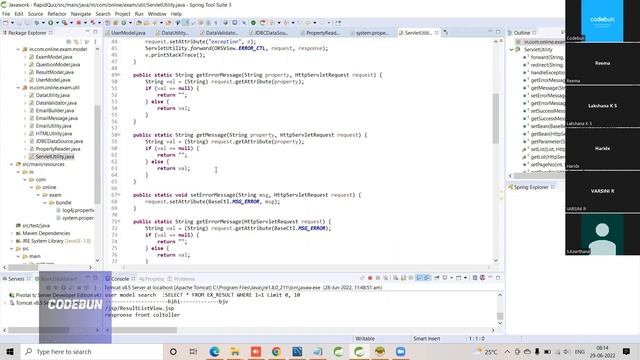This screenshot has width=640, height=360.
Task: Open ExamModel.java in Package Explorer
Action: (x=54, y=57)
